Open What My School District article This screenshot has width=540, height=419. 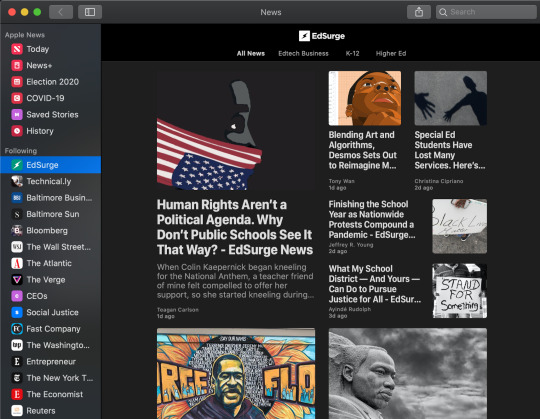(x=375, y=284)
